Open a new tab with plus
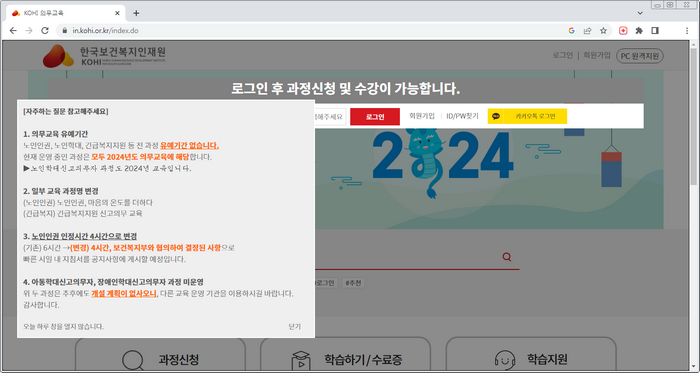The width and height of the screenshot is (700, 373). pyautogui.click(x=136, y=13)
